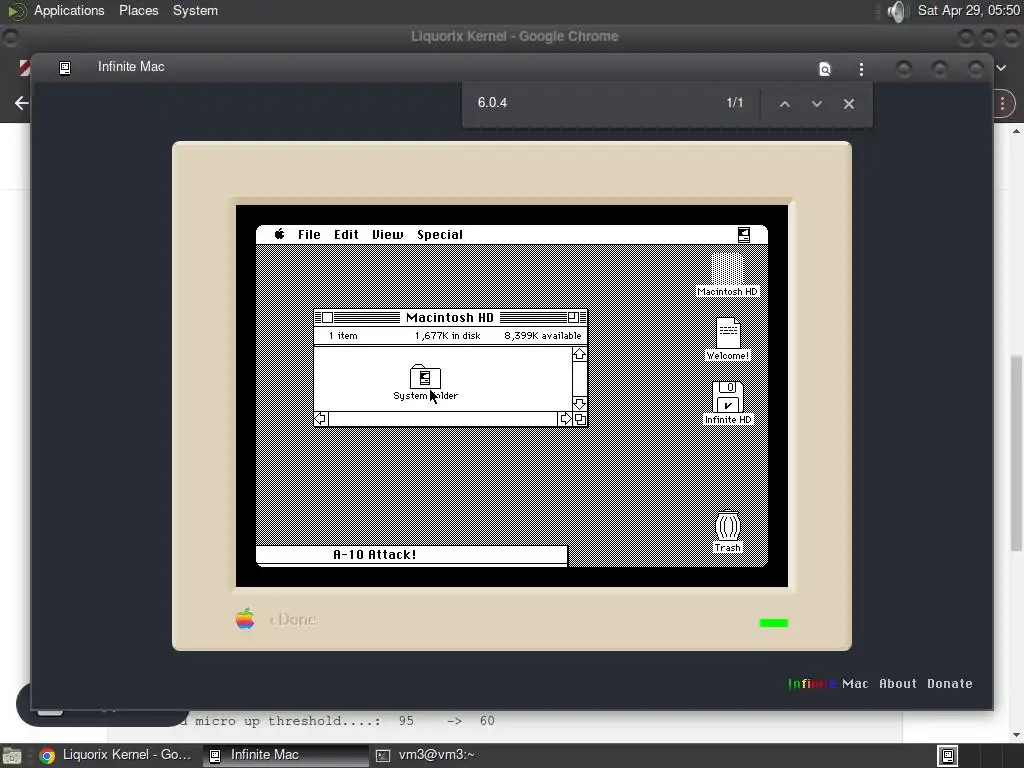Select the Infinite HD disk icon
Screen dimensions: 1024x768
728,403
